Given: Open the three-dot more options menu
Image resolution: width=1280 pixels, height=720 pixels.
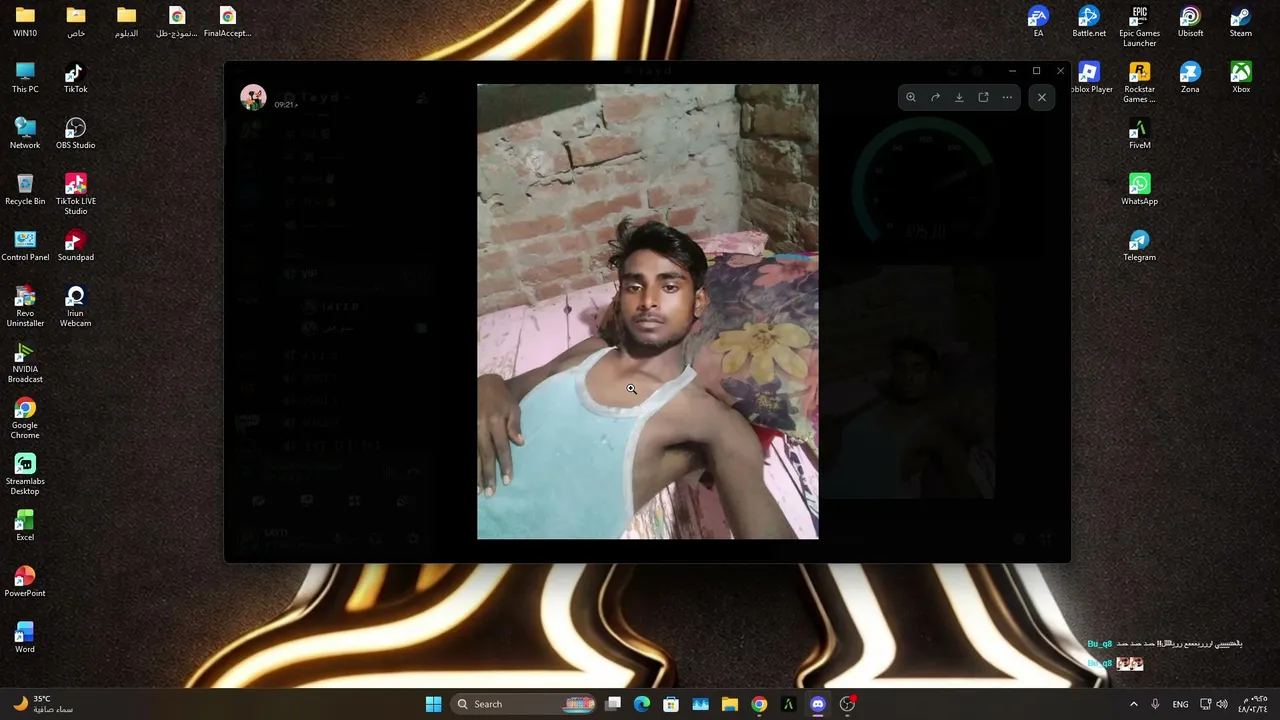Looking at the screenshot, I should point(1007,97).
